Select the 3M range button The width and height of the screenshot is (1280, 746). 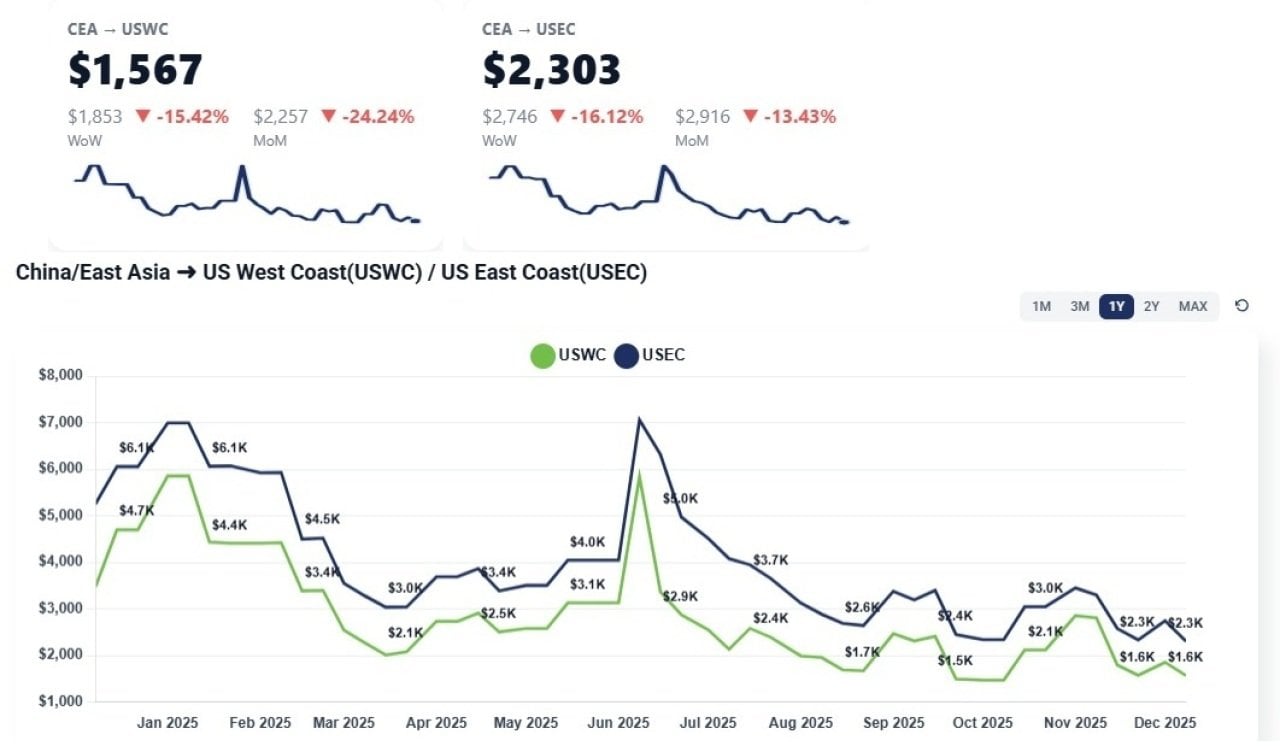pos(1079,307)
